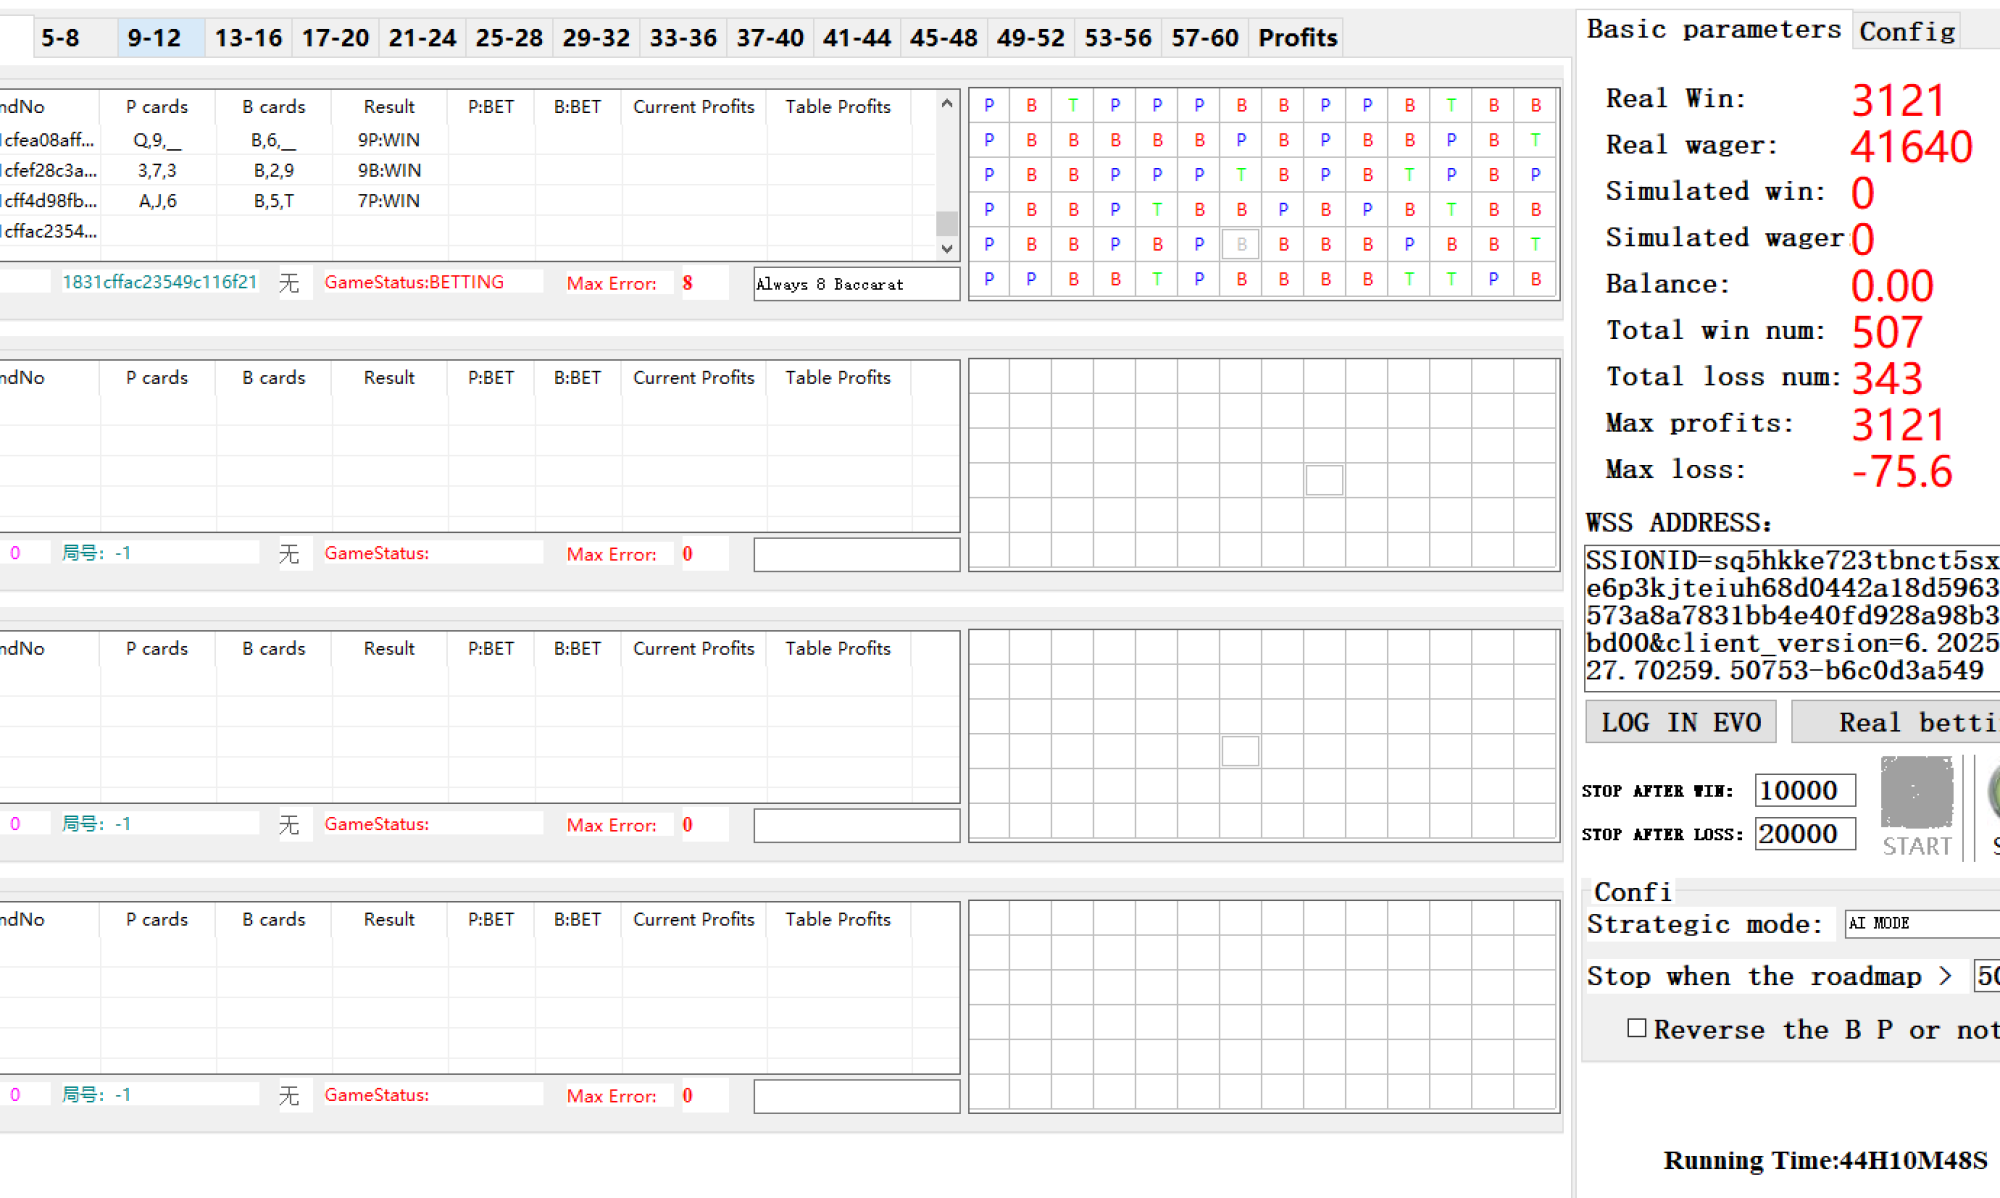Image resolution: width=2000 pixels, height=1198 pixels.
Task: Switch to the Config tab
Action: 1906,31
